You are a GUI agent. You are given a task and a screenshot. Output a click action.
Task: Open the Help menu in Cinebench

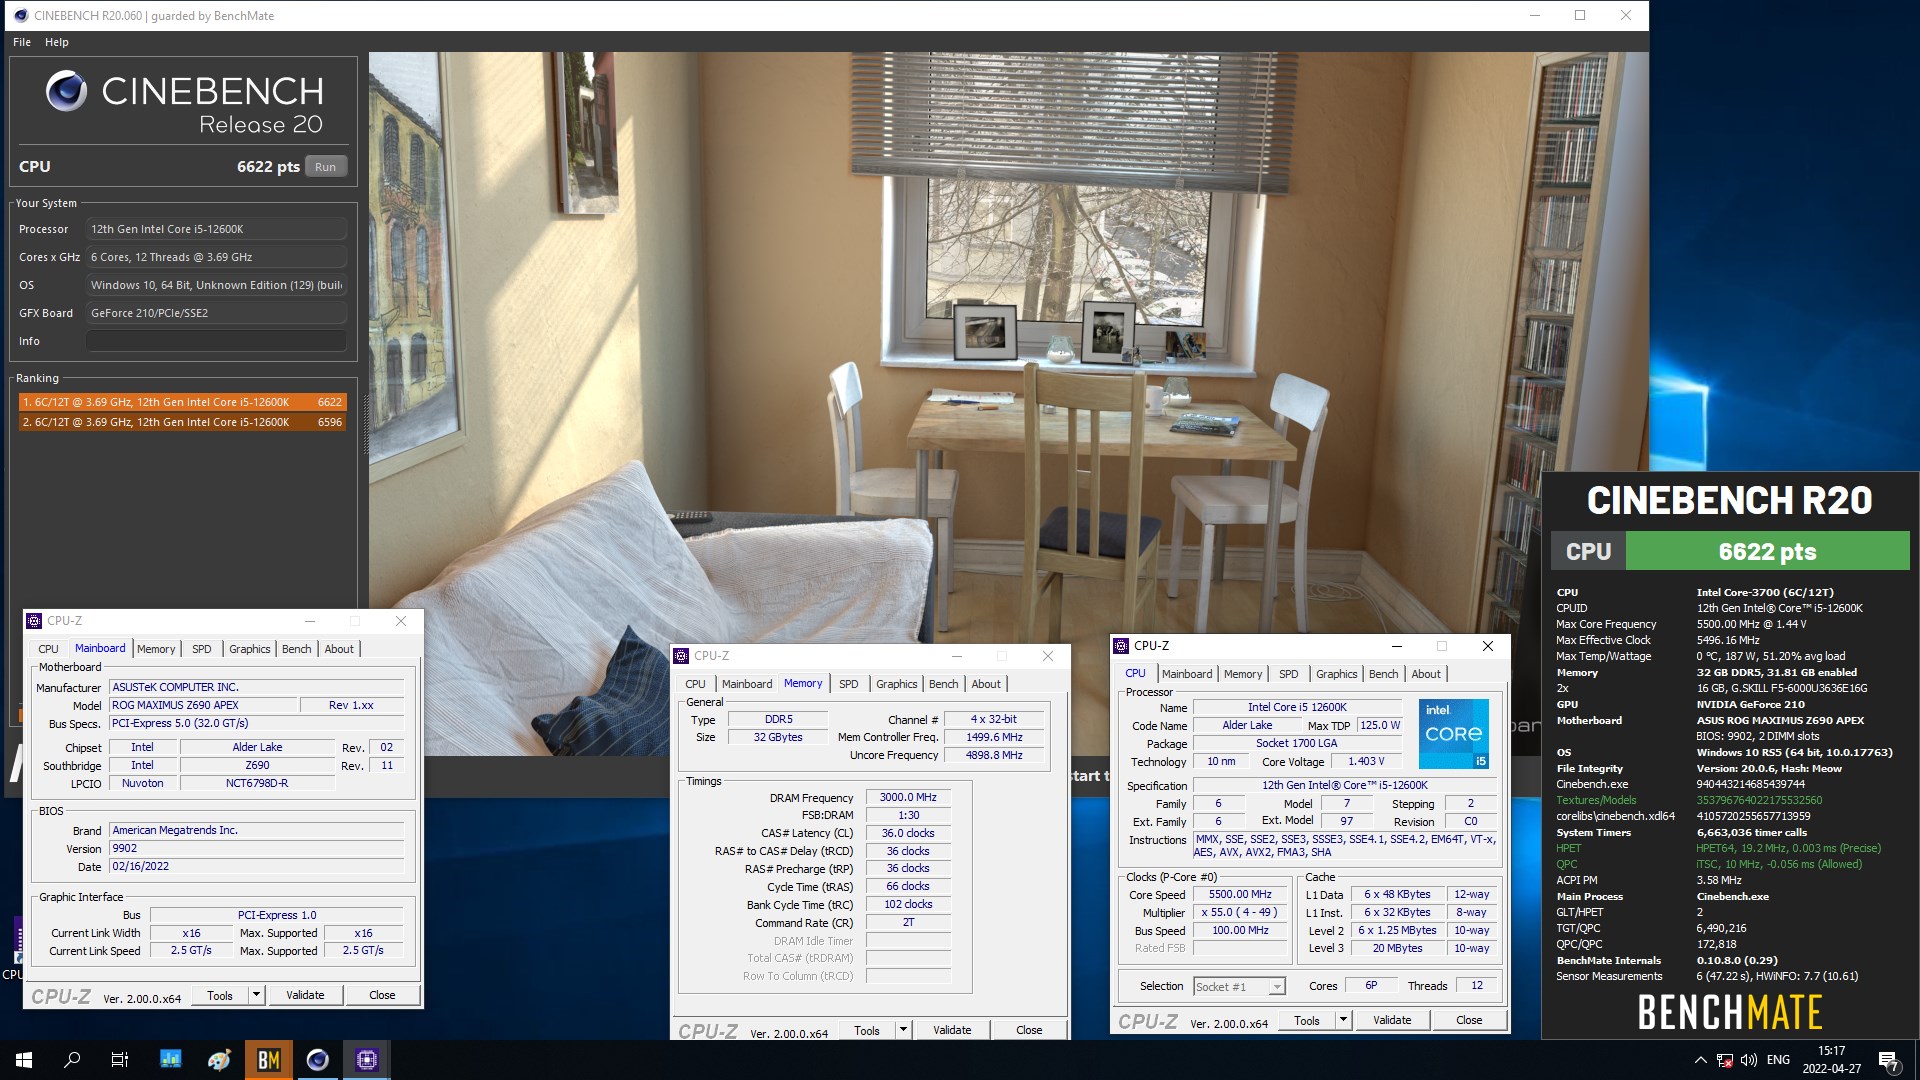(57, 42)
